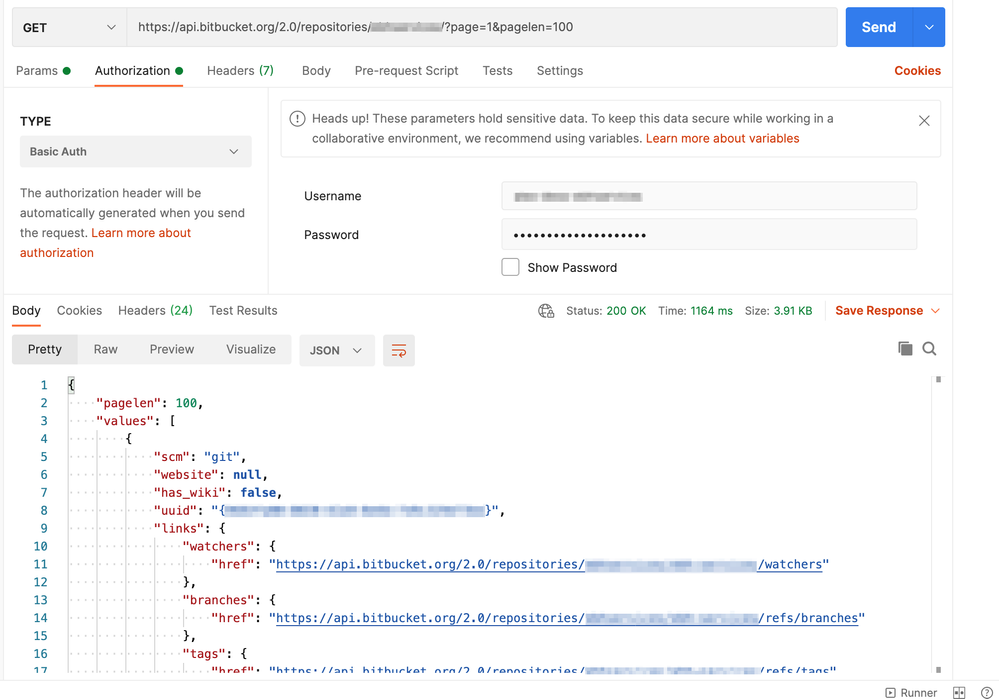
Task: Click the "website" key on line 6
Action: pyautogui.click(x=186, y=475)
